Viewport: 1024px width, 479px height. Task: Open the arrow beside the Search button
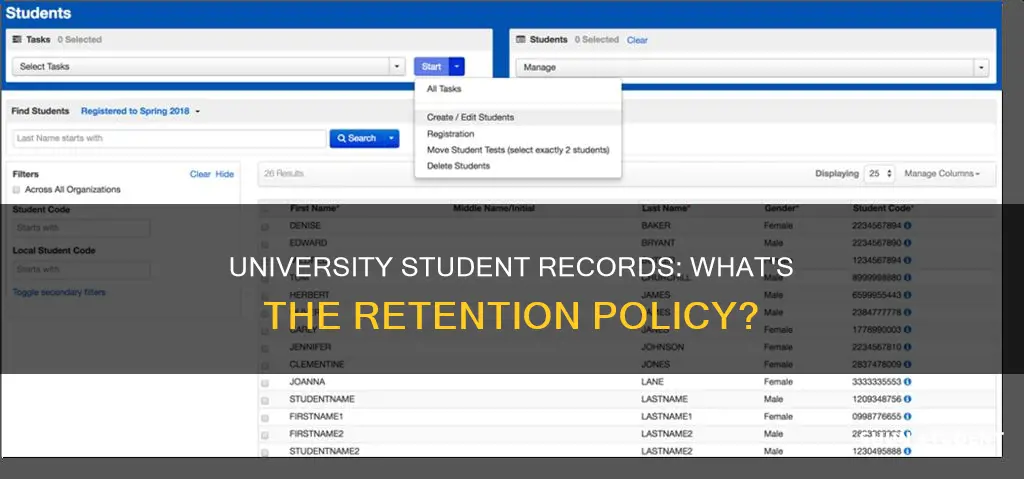coord(391,139)
